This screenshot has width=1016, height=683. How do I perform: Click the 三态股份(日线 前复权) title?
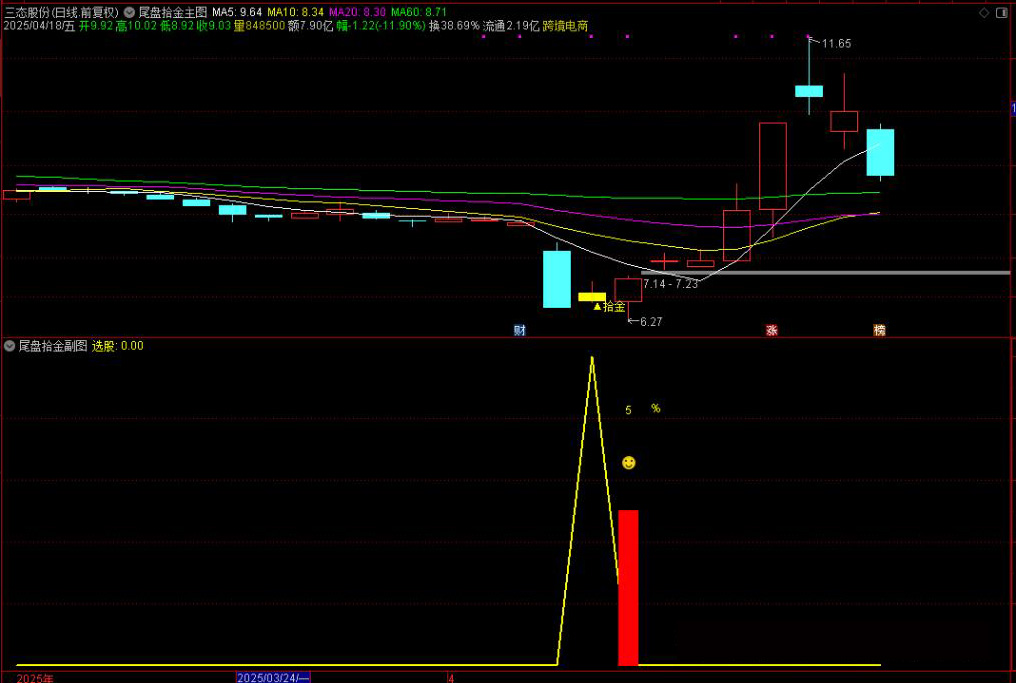61,12
